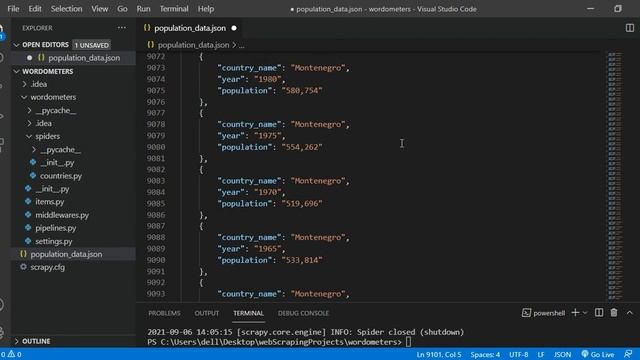This screenshot has width=640, height=360.
Task: Open the Go menu
Action: (x=122, y=9)
